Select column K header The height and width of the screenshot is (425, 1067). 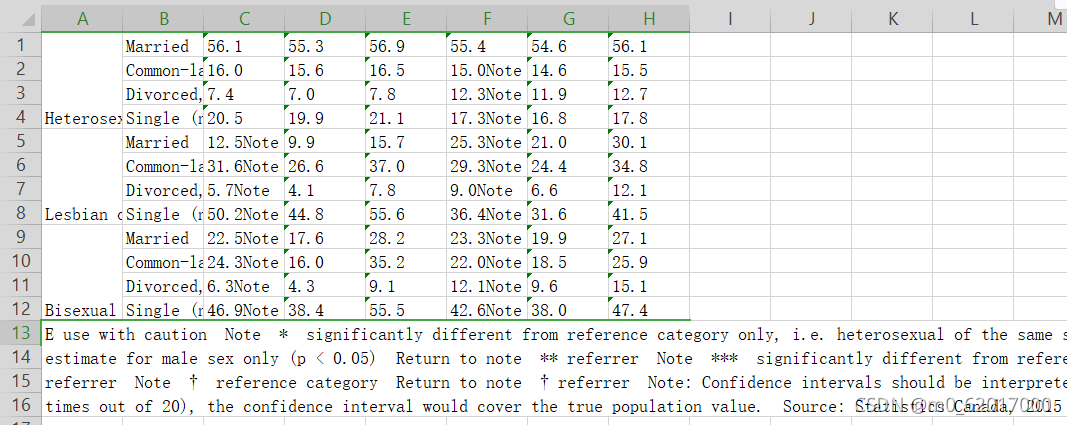click(892, 19)
